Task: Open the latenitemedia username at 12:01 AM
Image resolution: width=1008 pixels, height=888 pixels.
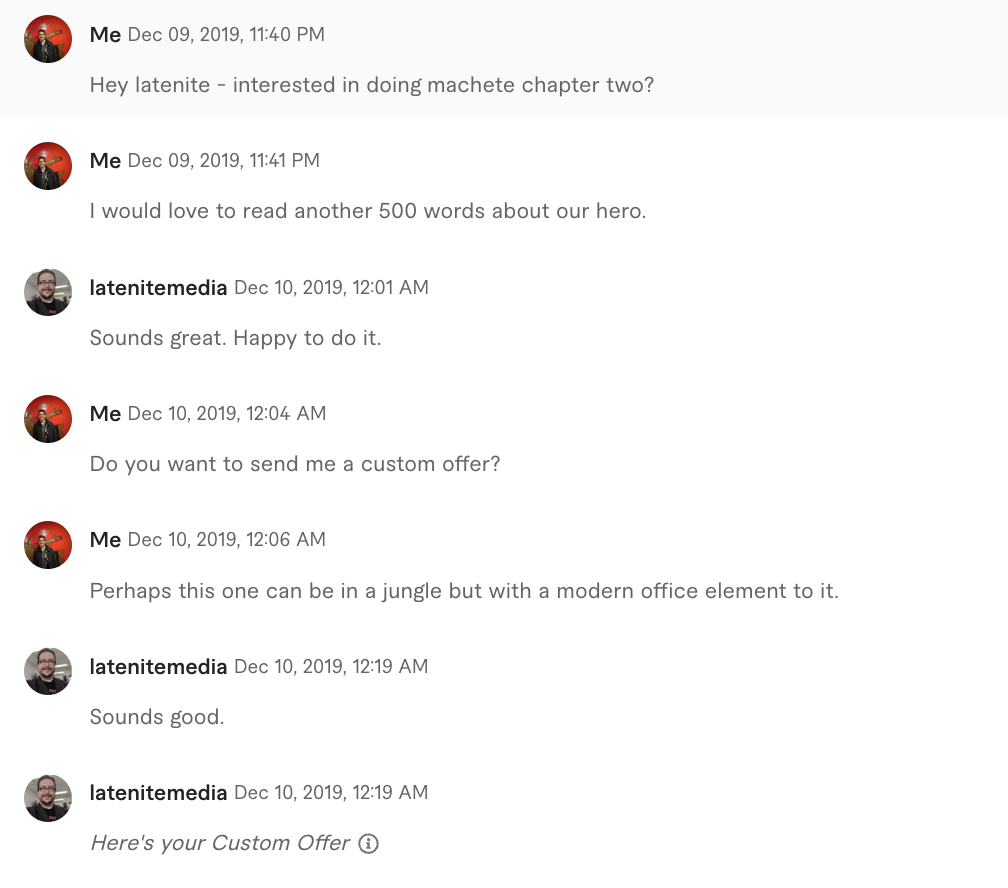Action: [x=158, y=288]
